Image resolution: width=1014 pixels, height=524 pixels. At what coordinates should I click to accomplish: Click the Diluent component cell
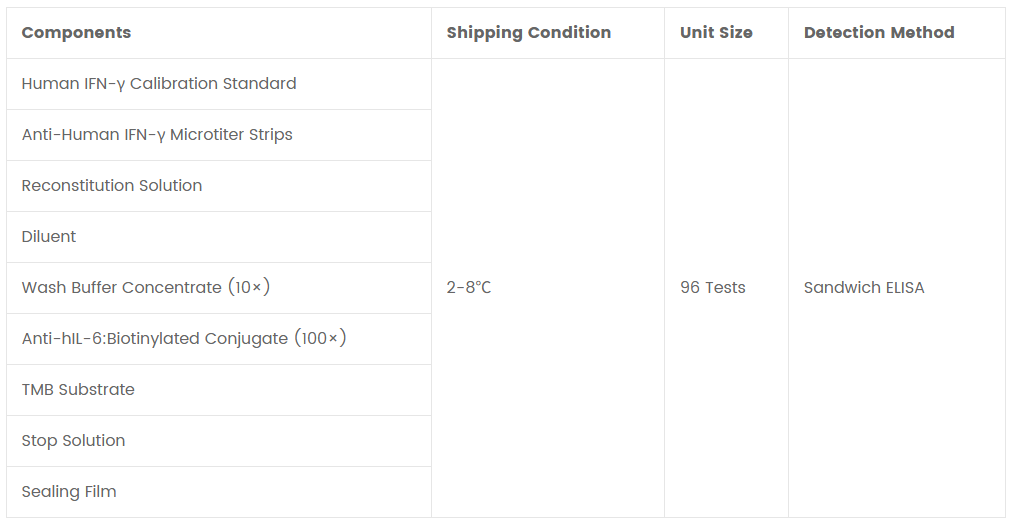tap(49, 237)
